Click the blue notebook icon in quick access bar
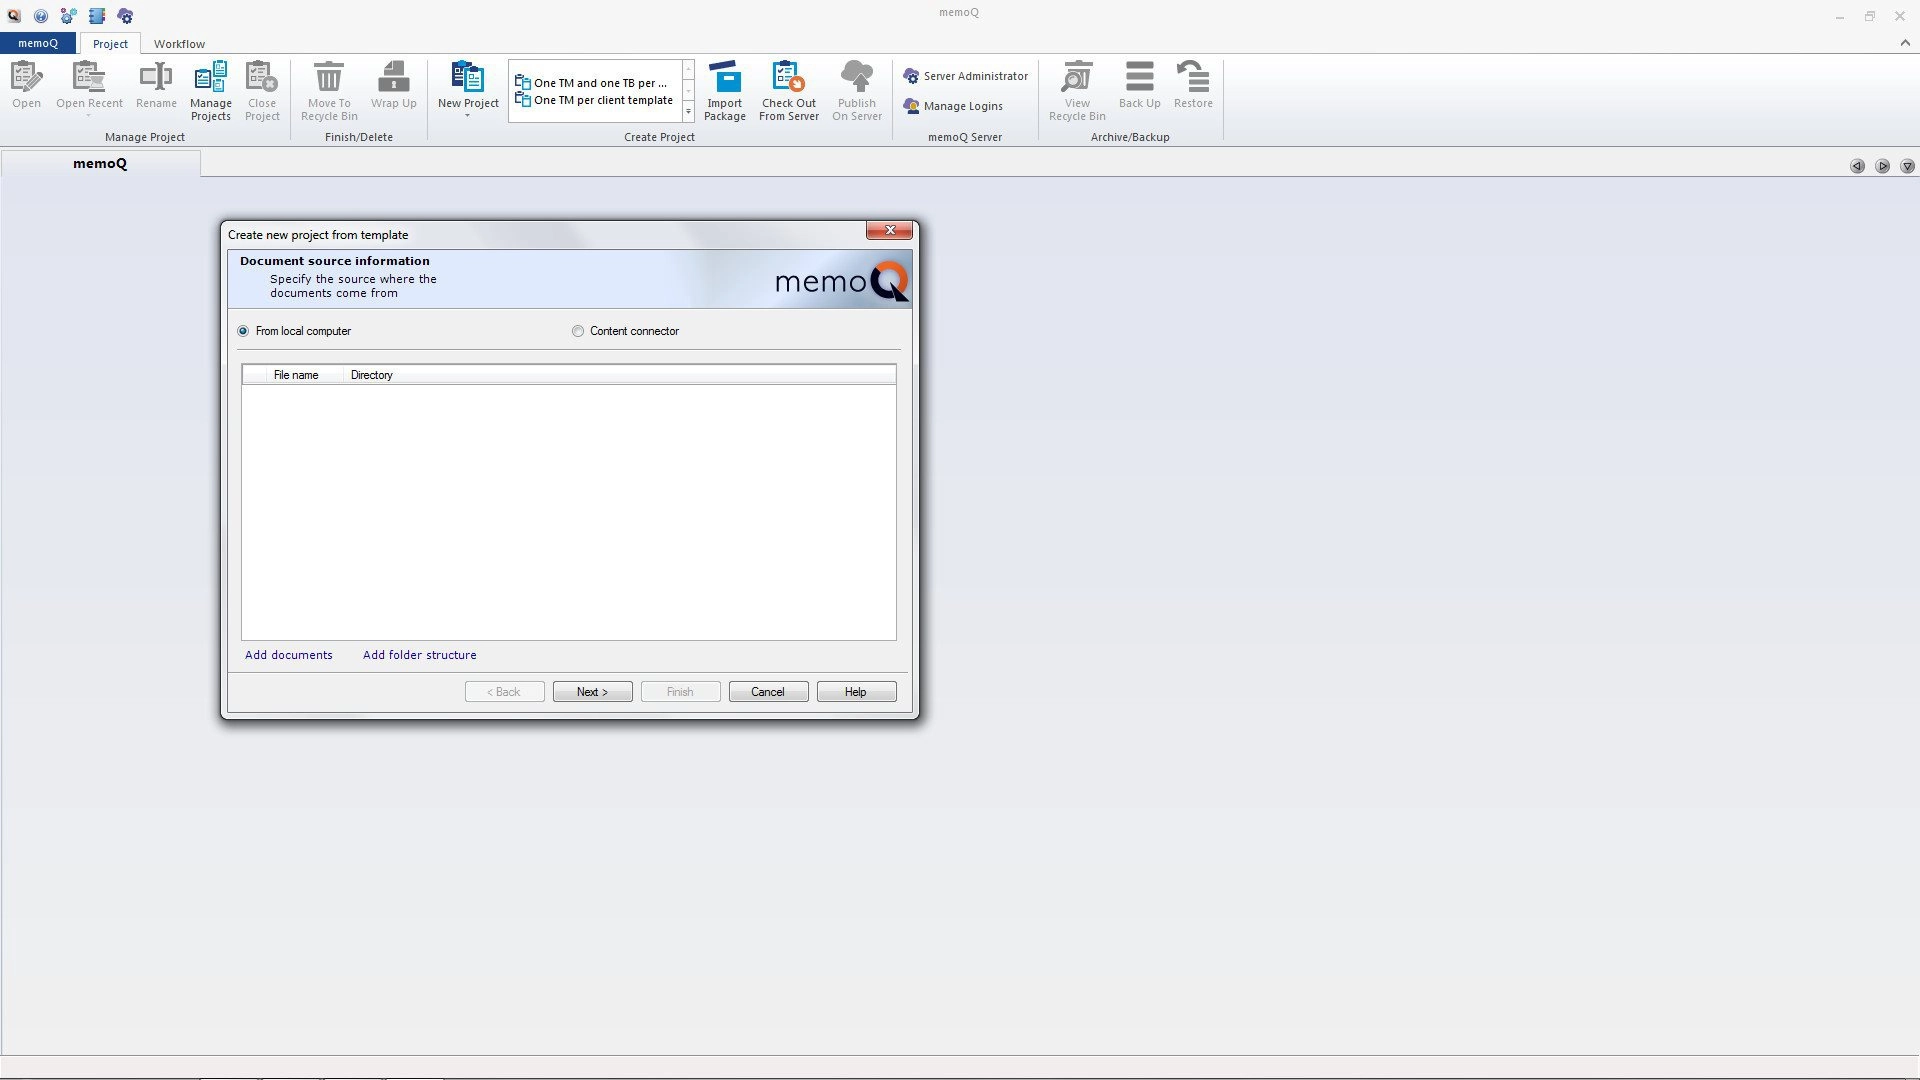This screenshot has width=1920, height=1080. (96, 16)
